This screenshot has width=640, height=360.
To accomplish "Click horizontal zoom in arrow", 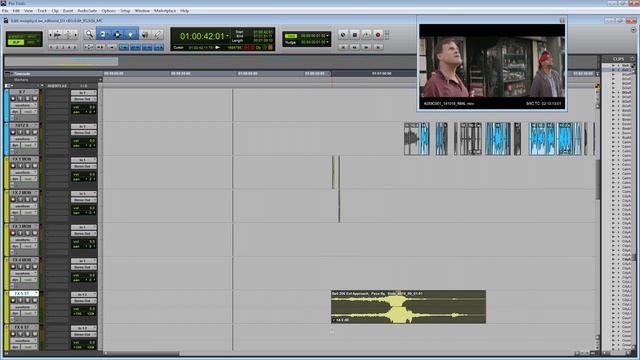I will (x=76, y=35).
